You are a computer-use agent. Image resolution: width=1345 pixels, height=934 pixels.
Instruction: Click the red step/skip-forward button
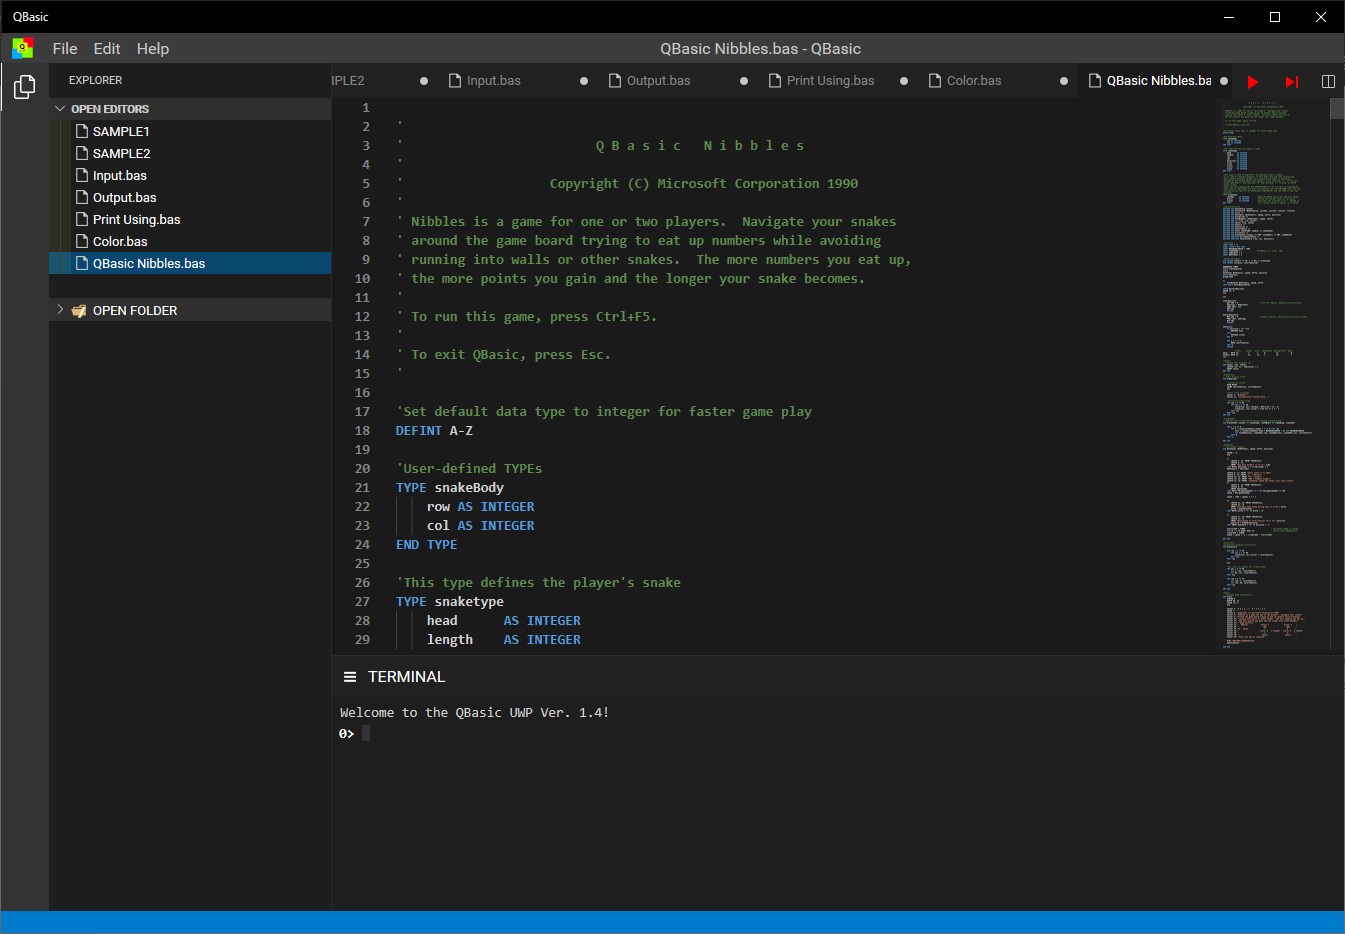tap(1291, 81)
